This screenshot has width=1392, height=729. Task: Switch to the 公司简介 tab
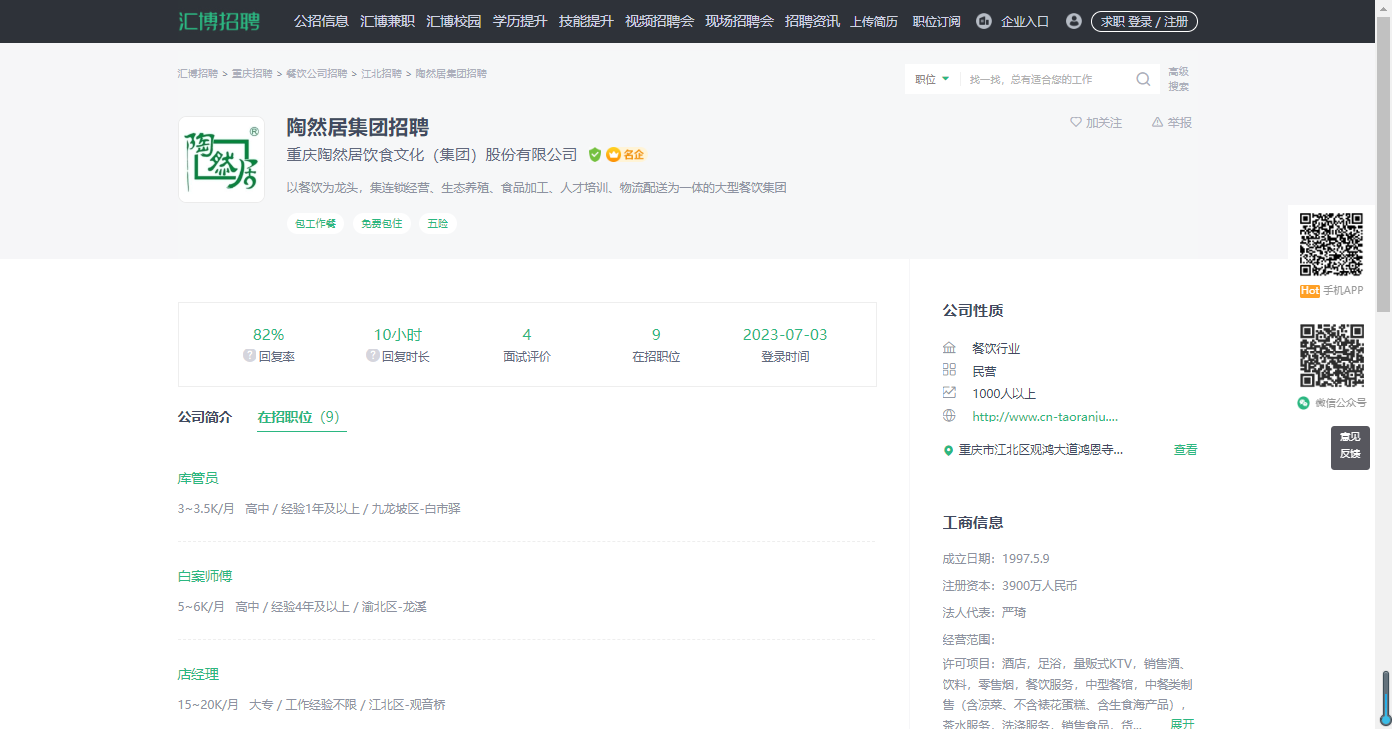click(x=205, y=417)
